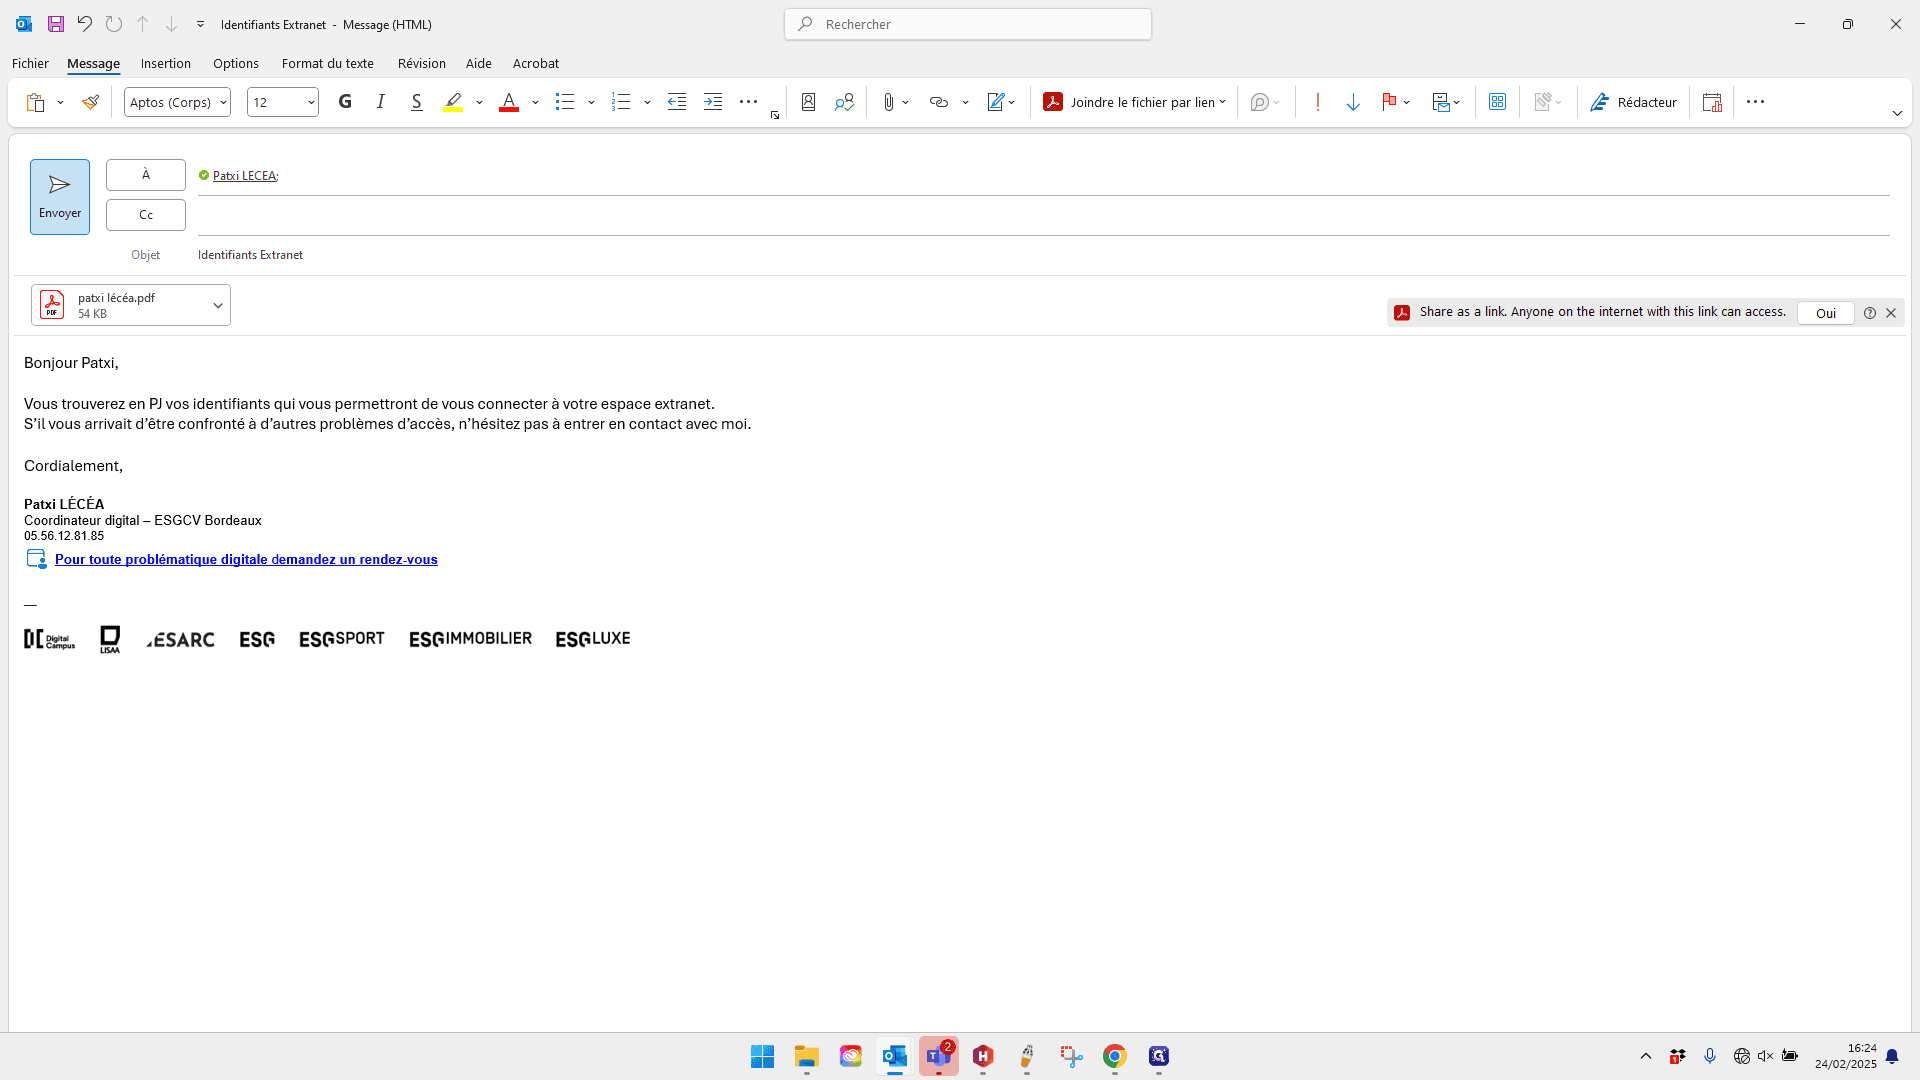Open highlight color dropdown arrow
The image size is (1920, 1080).
coord(480,102)
